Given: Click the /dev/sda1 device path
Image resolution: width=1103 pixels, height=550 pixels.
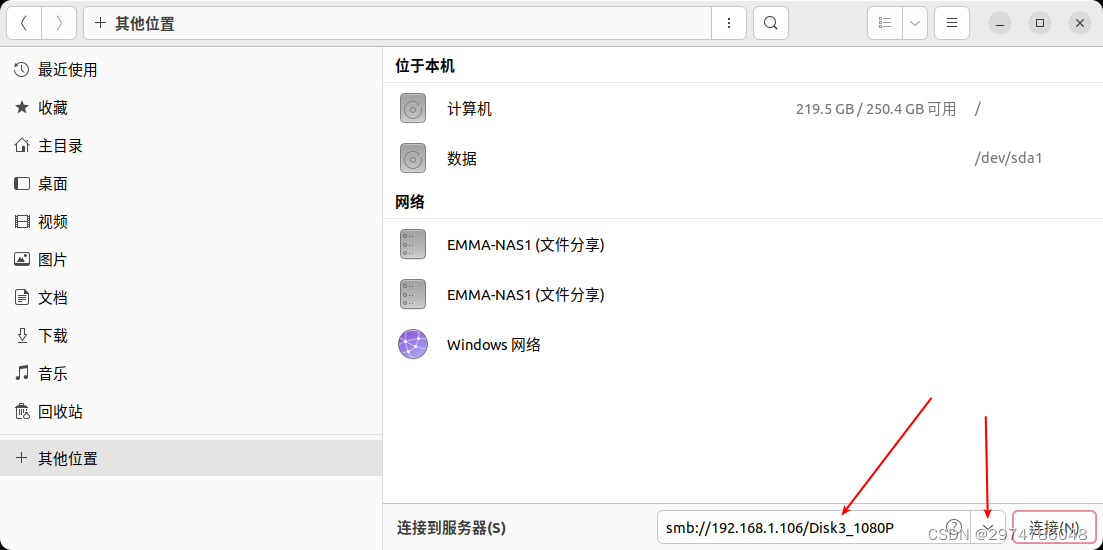Looking at the screenshot, I should [1008, 159].
